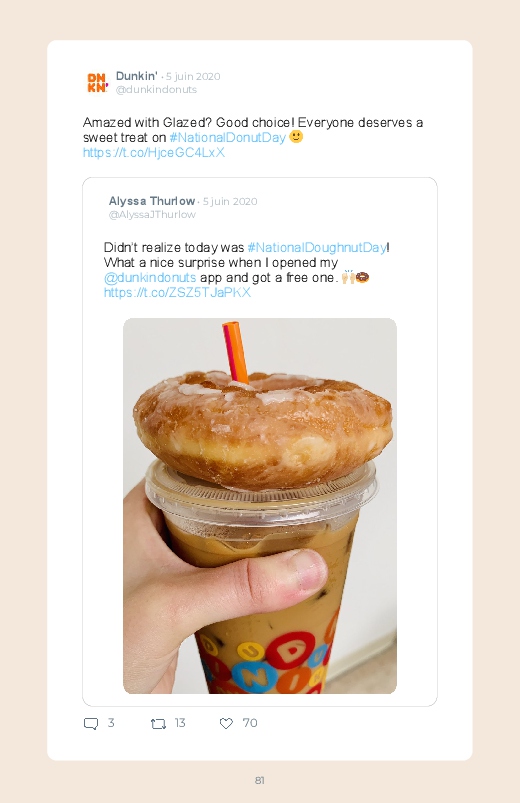
Task: Open Alyssa Thurlow's profile name
Action: [x=152, y=201]
